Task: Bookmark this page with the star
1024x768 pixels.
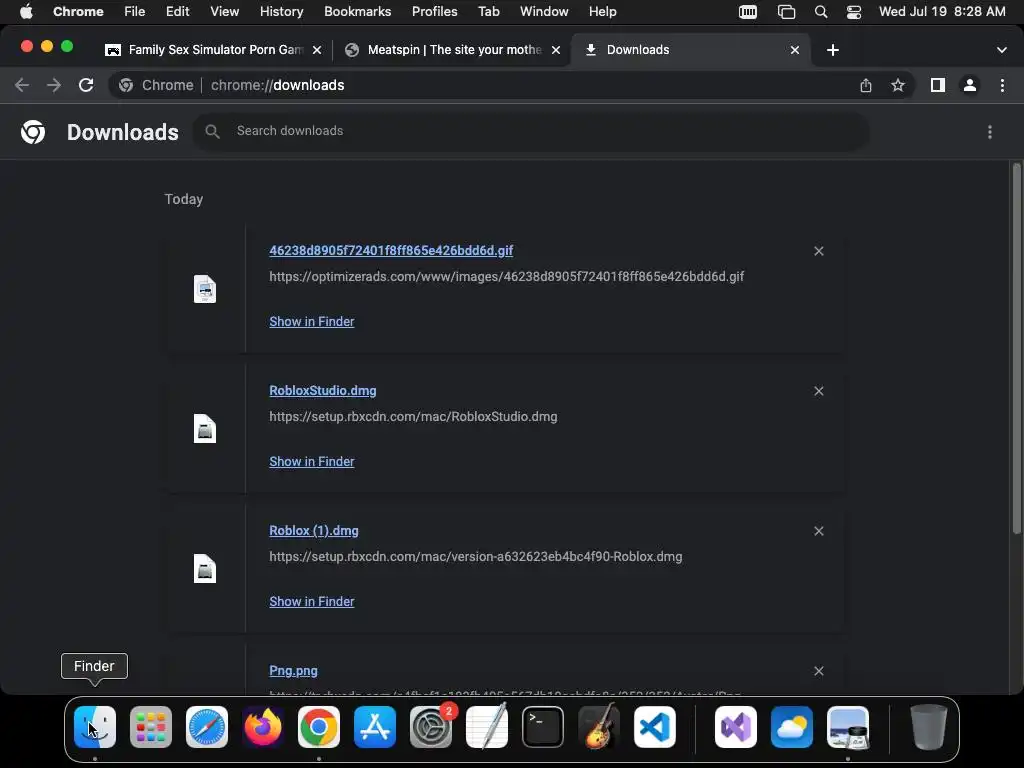Action: coord(898,85)
